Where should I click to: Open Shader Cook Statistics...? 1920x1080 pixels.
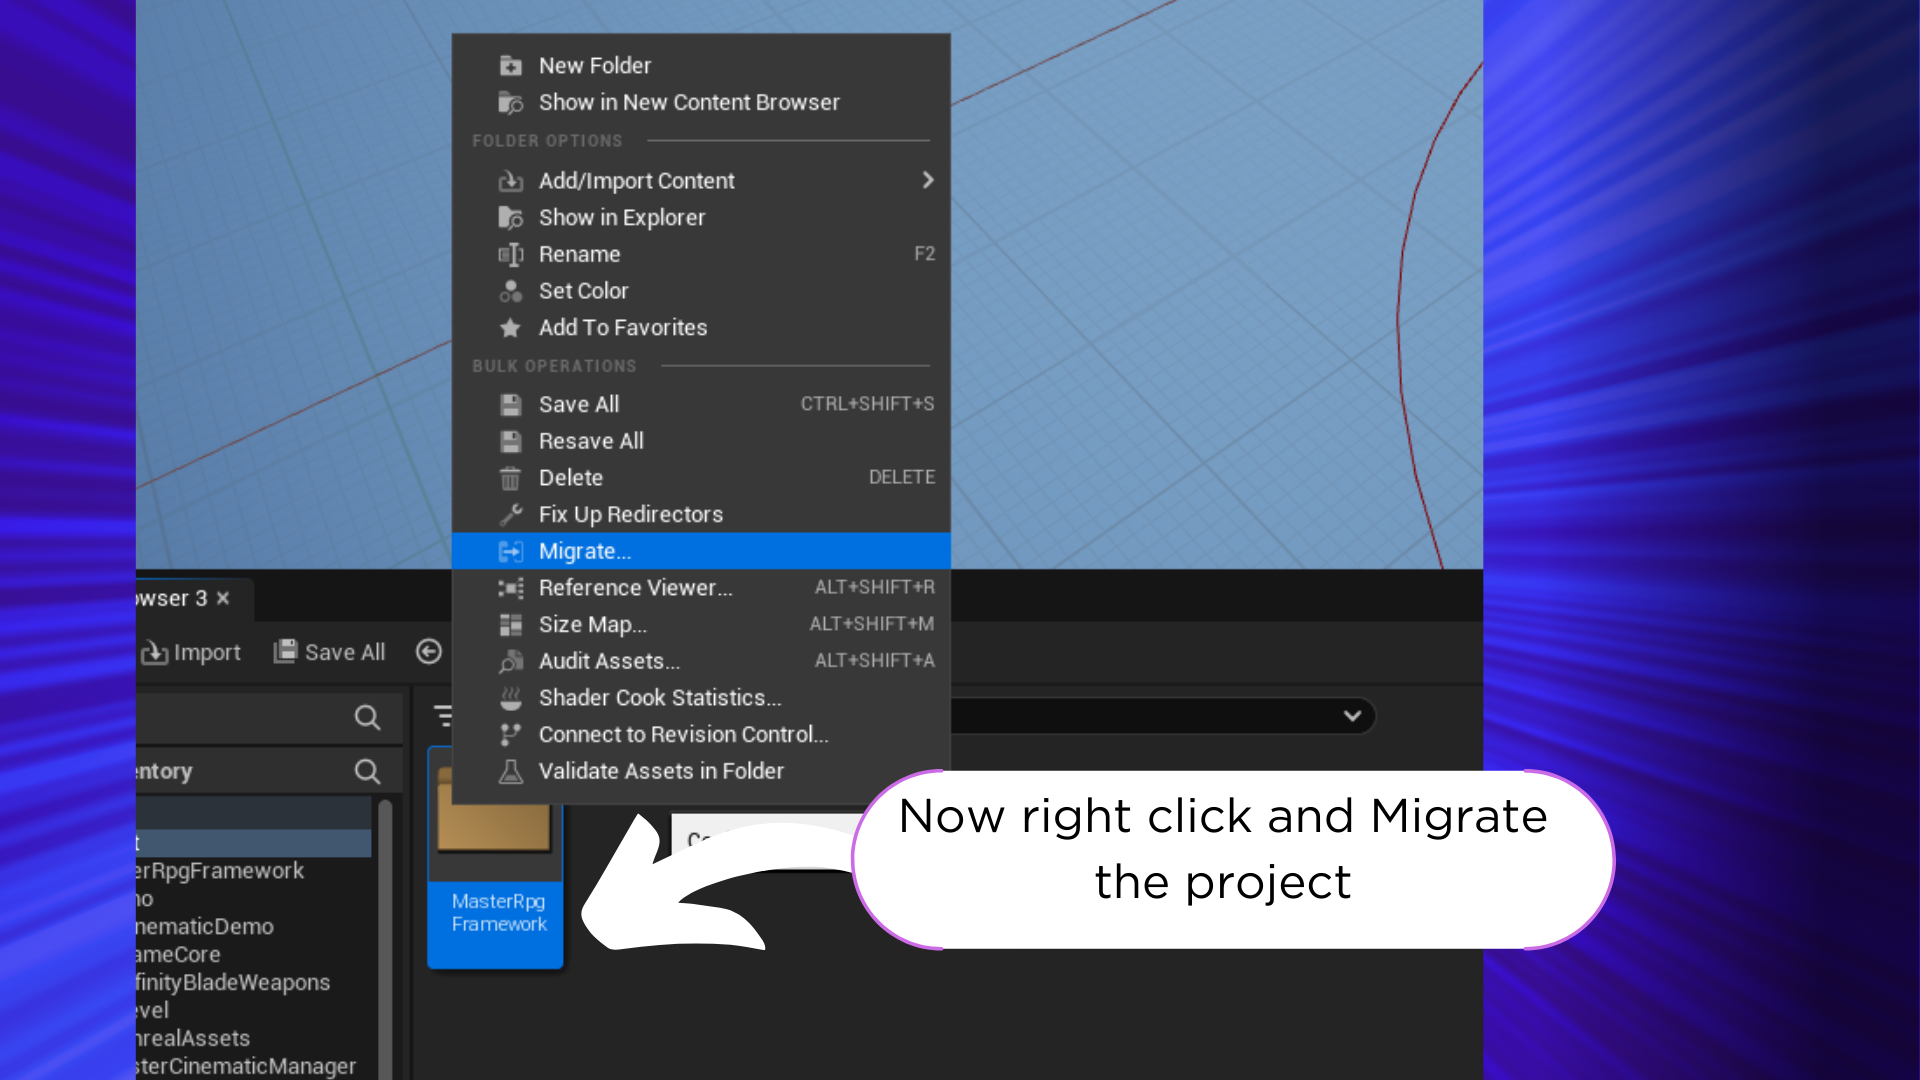pos(700,697)
